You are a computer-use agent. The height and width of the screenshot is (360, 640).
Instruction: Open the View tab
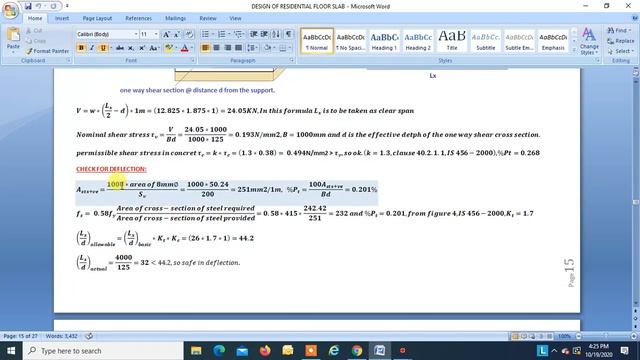[235, 18]
